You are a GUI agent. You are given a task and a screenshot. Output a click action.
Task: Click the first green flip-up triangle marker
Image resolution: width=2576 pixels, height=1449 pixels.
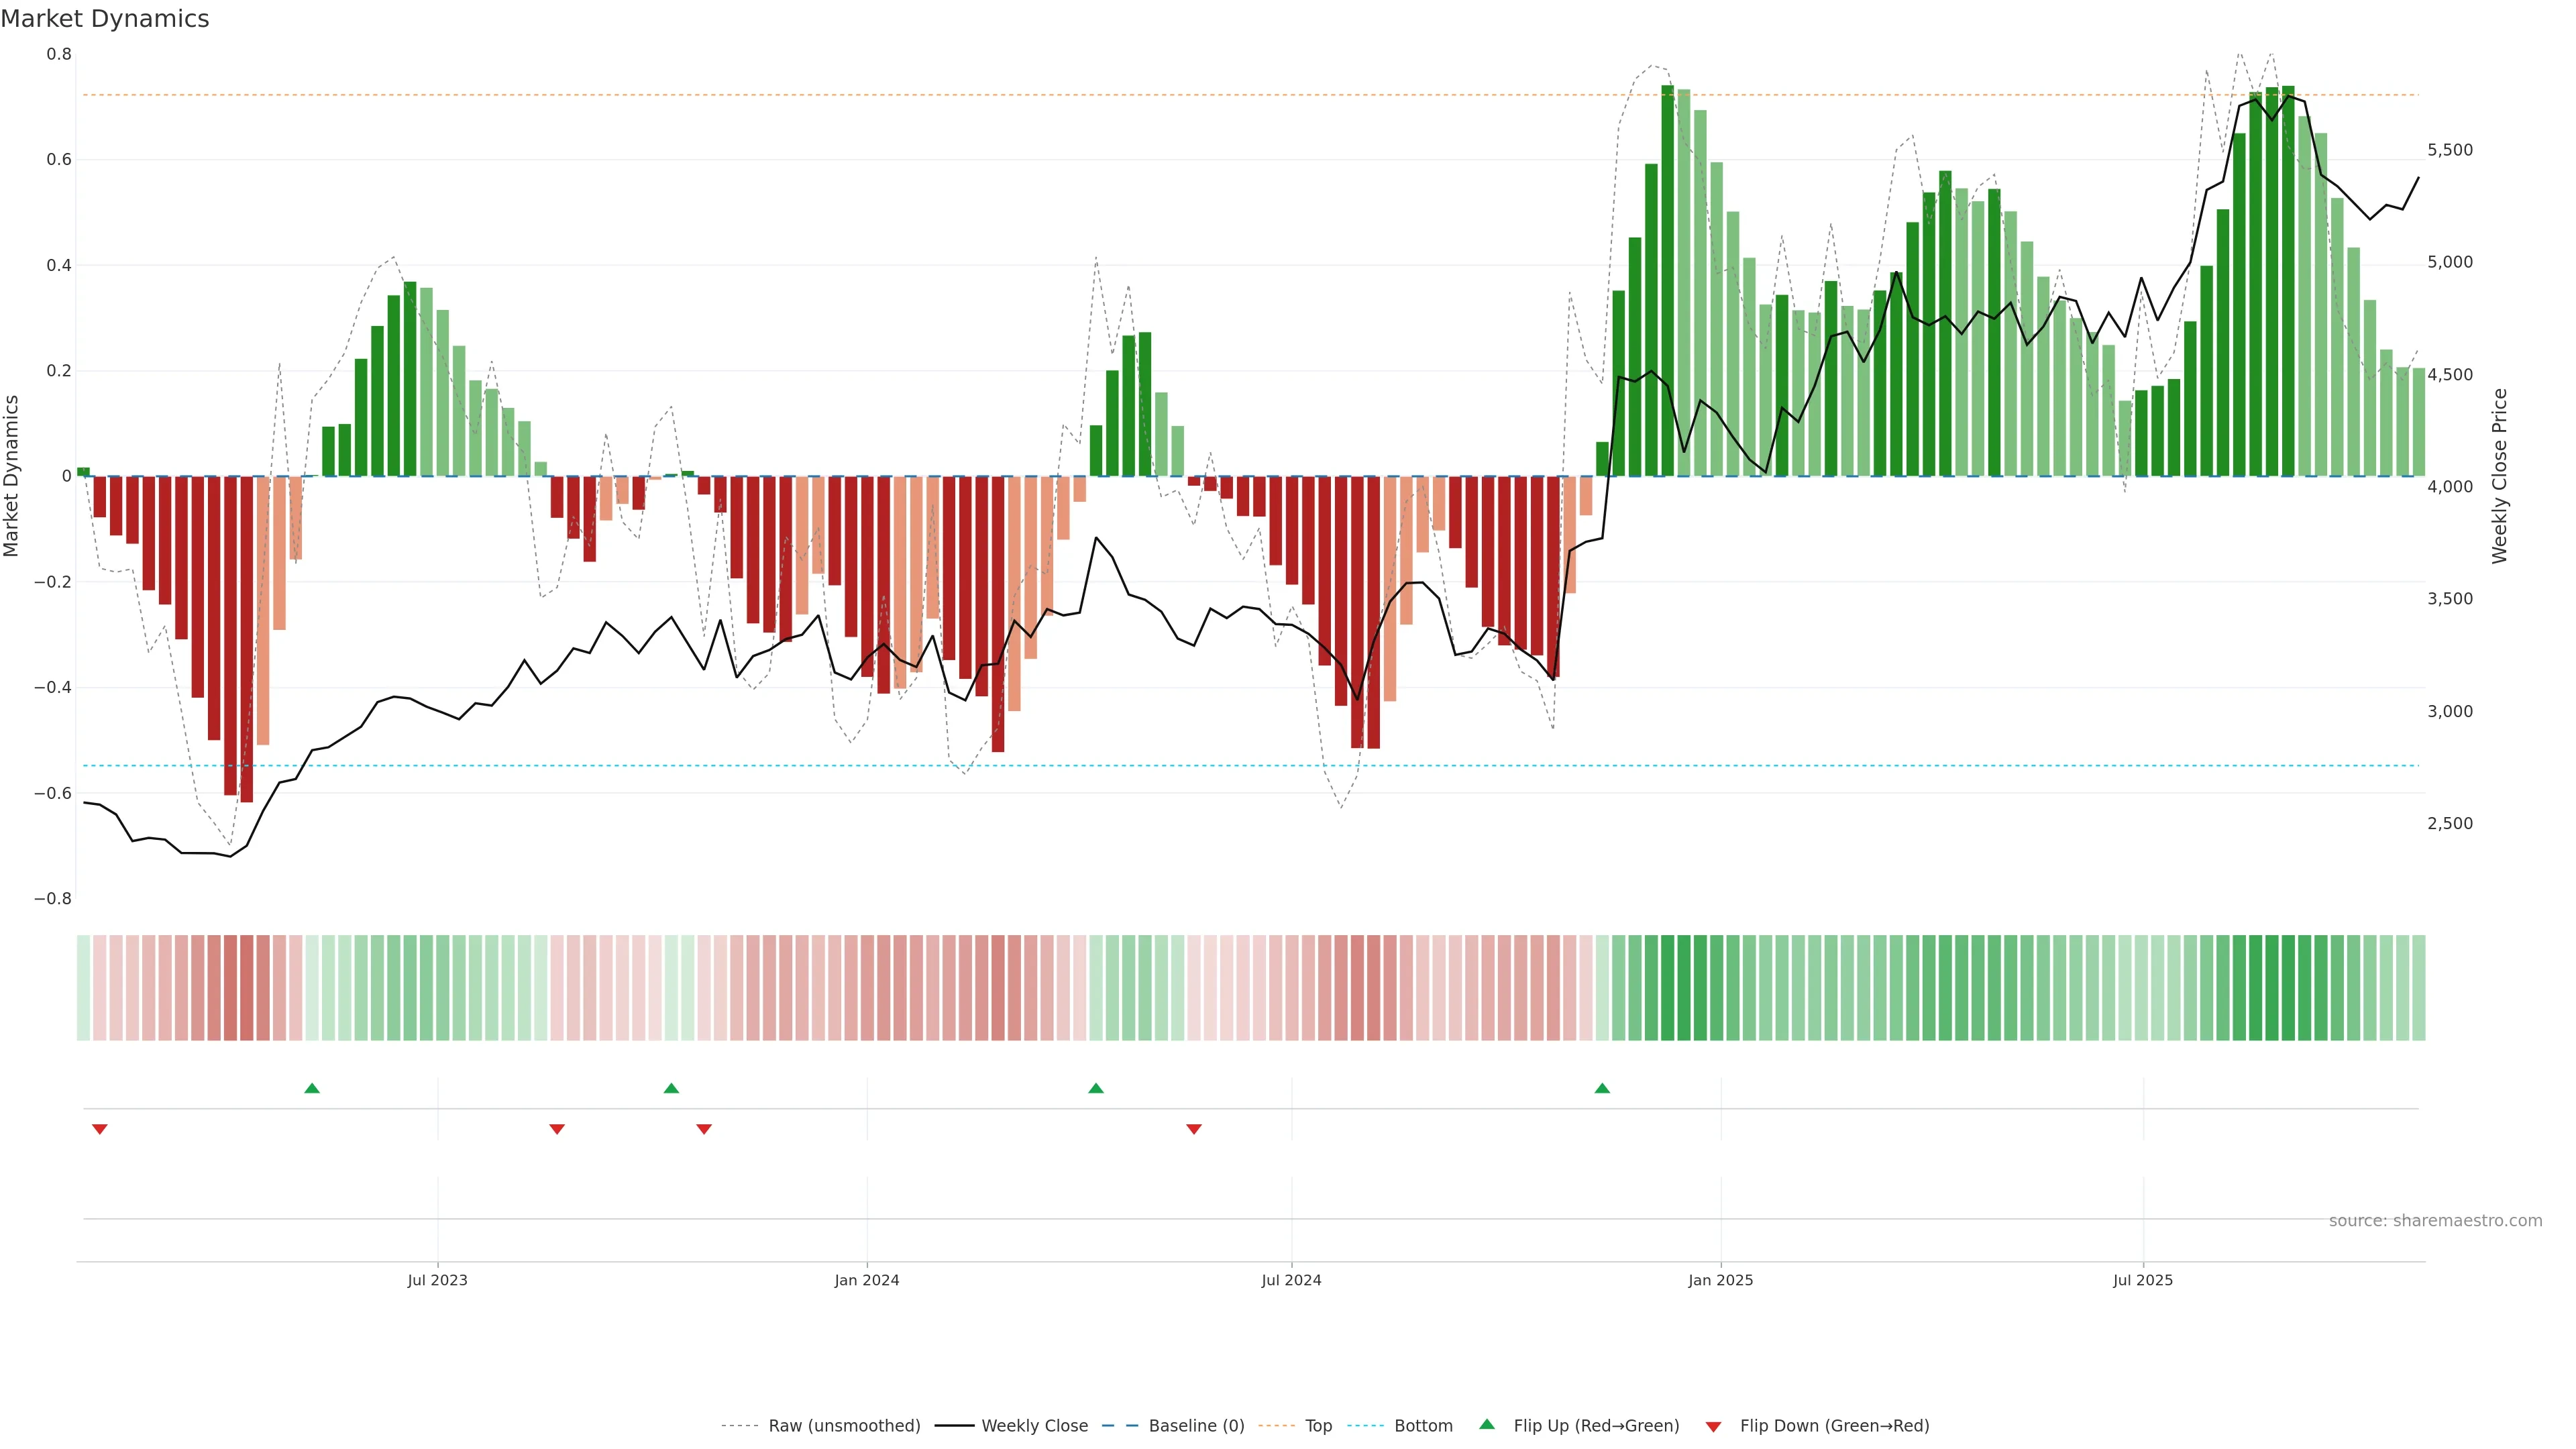tap(312, 1088)
